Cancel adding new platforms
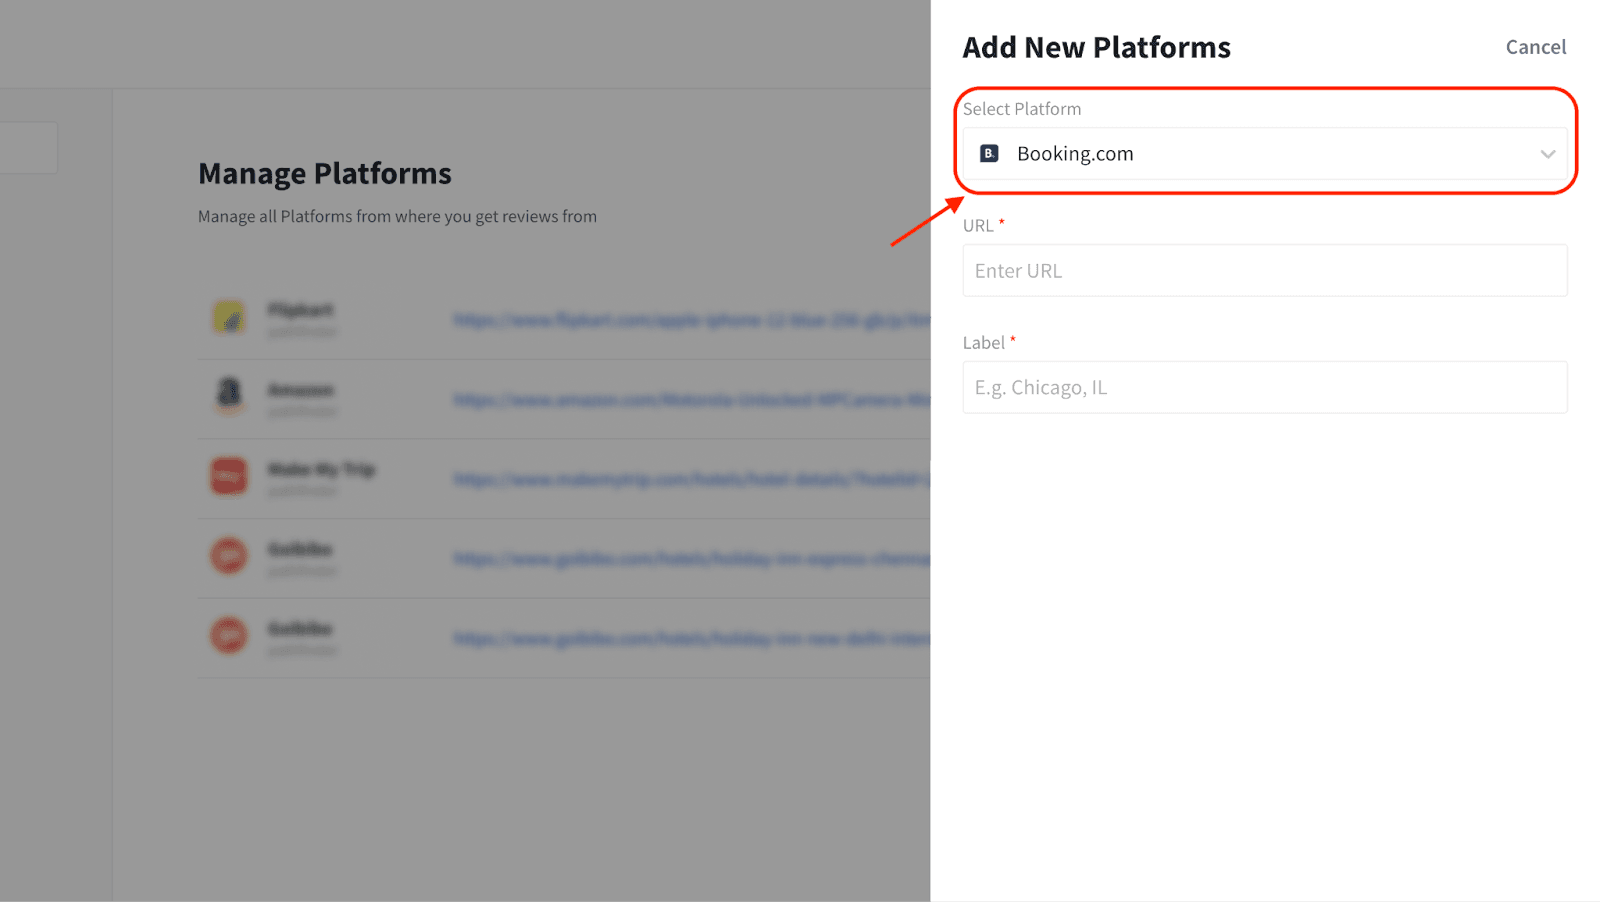 (1535, 47)
